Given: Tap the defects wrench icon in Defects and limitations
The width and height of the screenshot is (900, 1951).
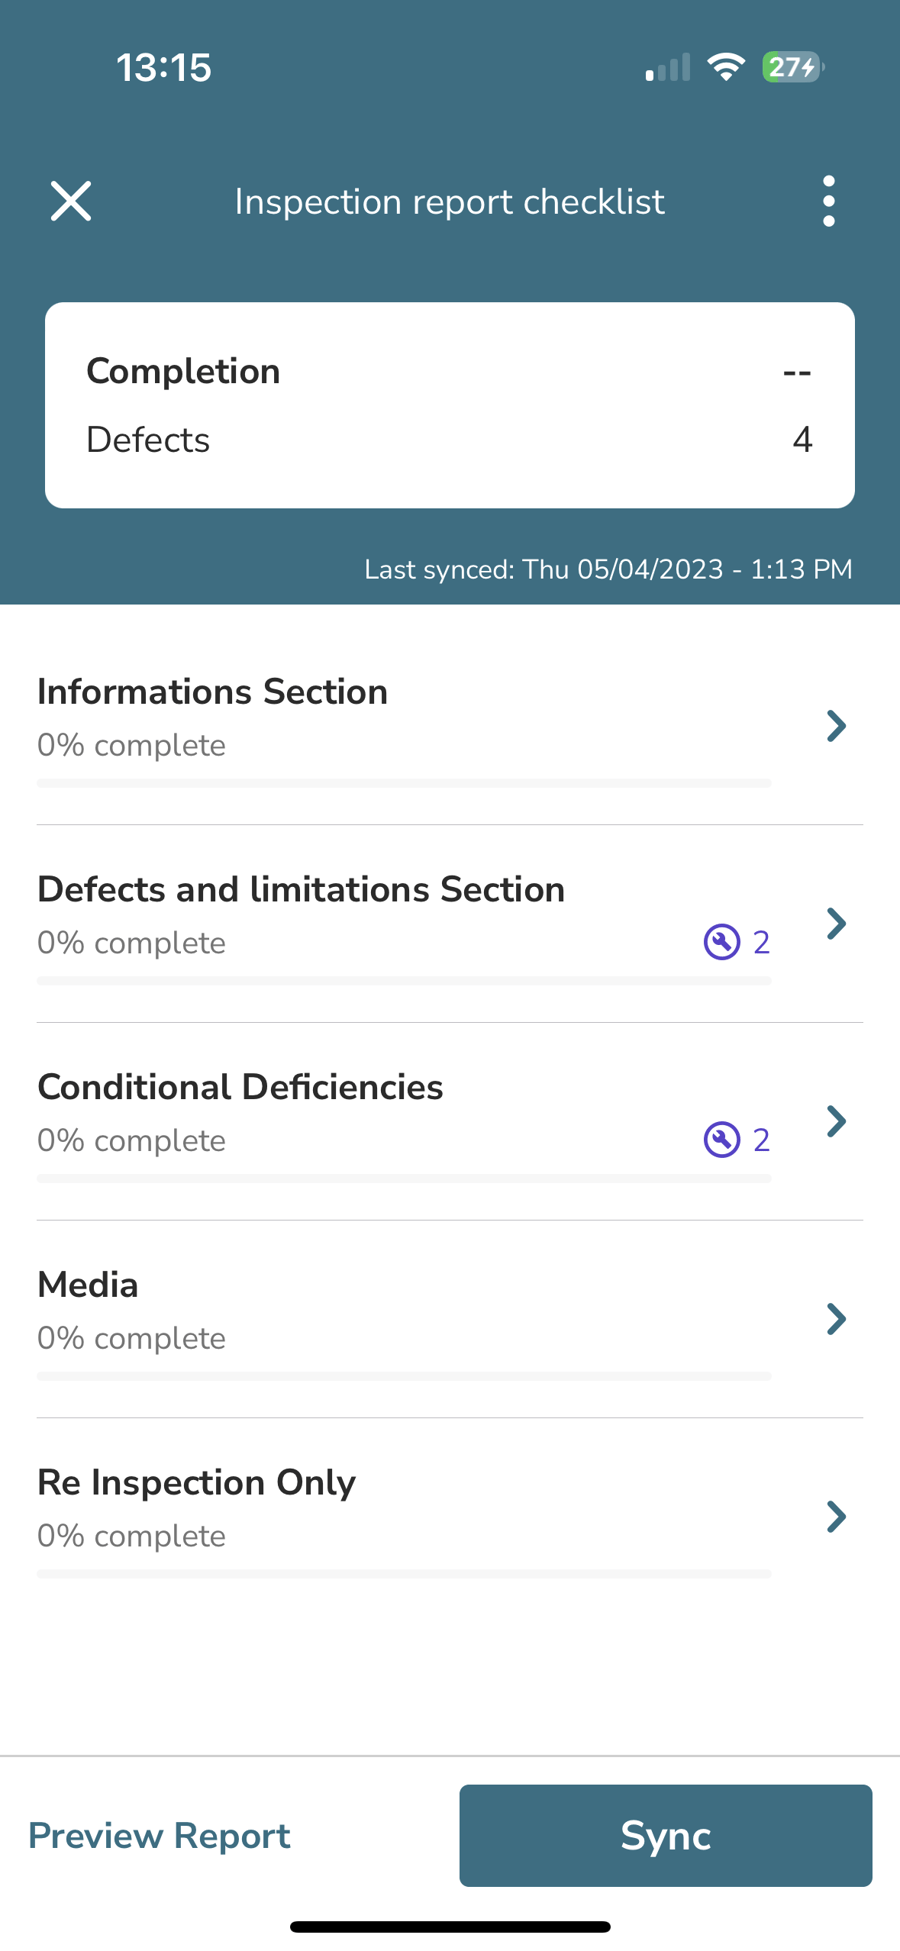Looking at the screenshot, I should pyautogui.click(x=722, y=942).
